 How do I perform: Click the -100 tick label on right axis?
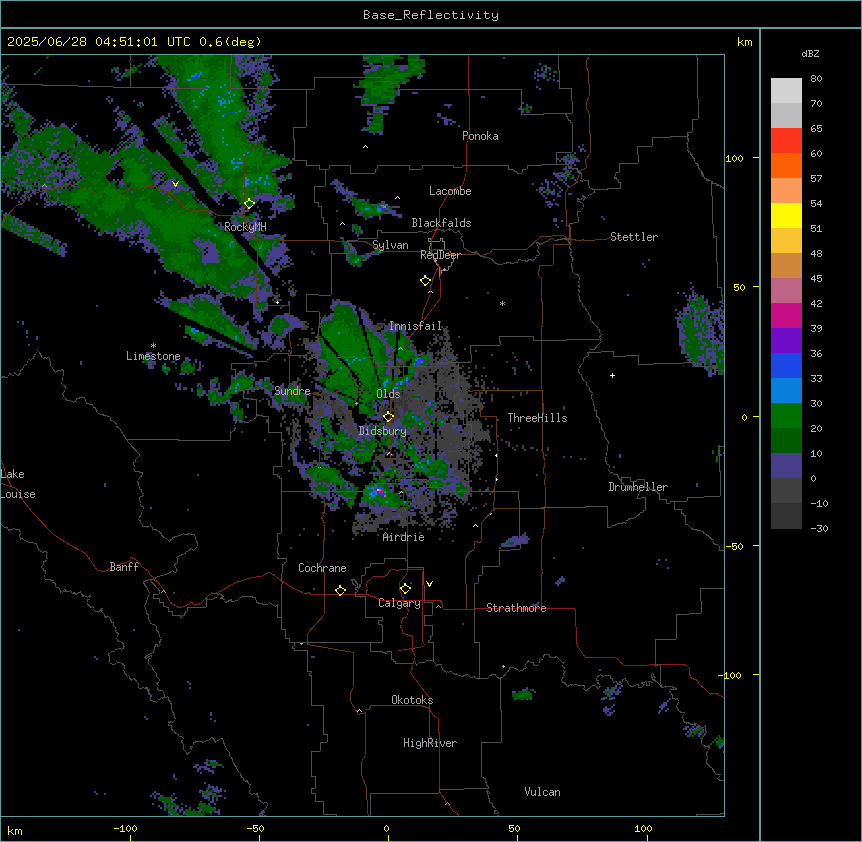tap(731, 675)
